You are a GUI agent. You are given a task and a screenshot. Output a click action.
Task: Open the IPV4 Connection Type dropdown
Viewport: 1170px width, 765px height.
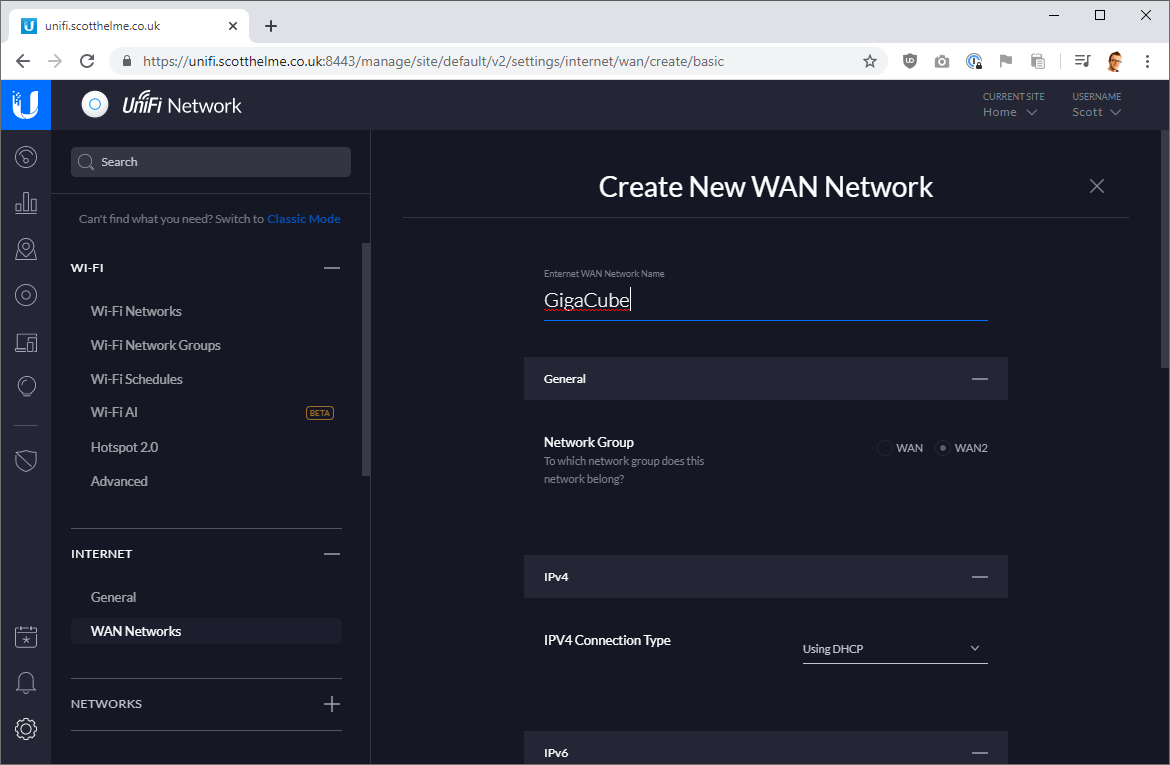pos(894,649)
